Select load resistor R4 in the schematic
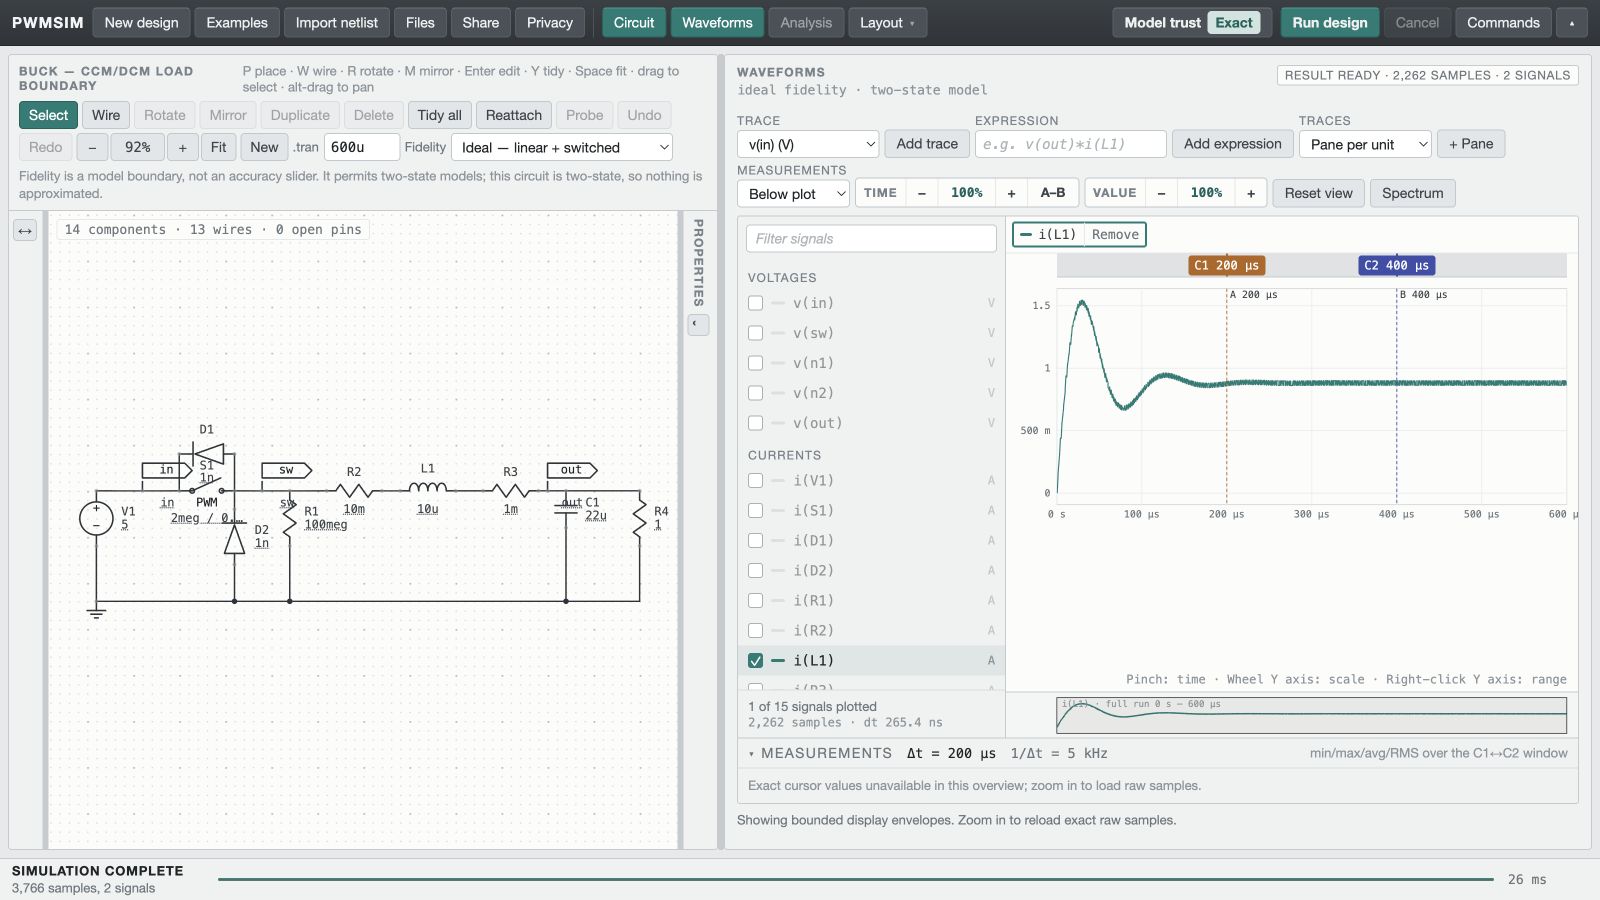 coord(640,518)
